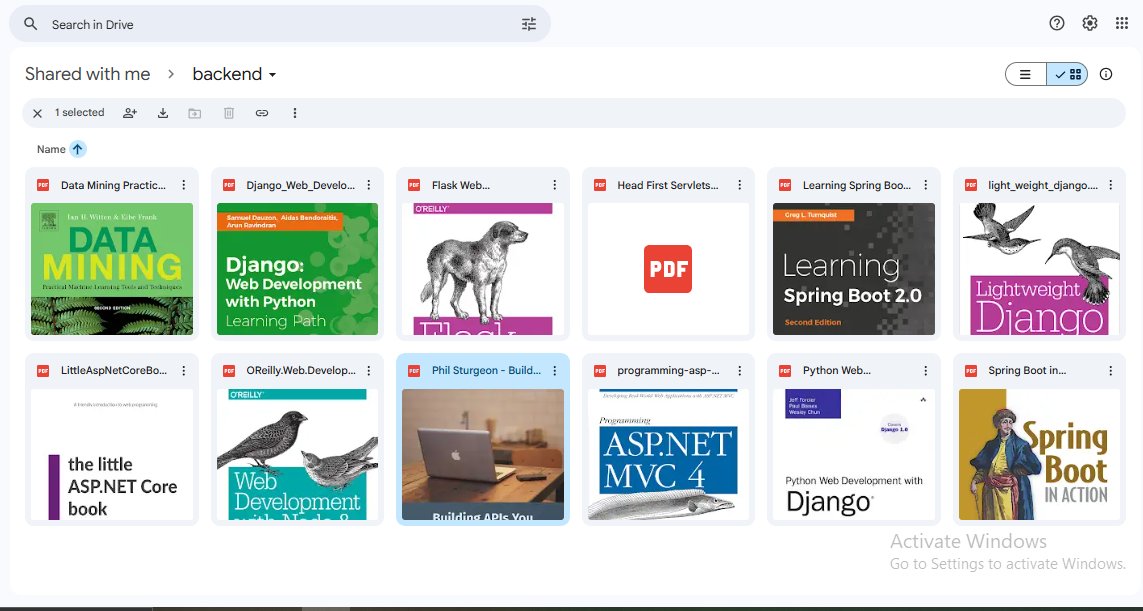This screenshot has height=611, width=1143.
Task: Open more options for Flask Web PDF
Action: point(554,184)
